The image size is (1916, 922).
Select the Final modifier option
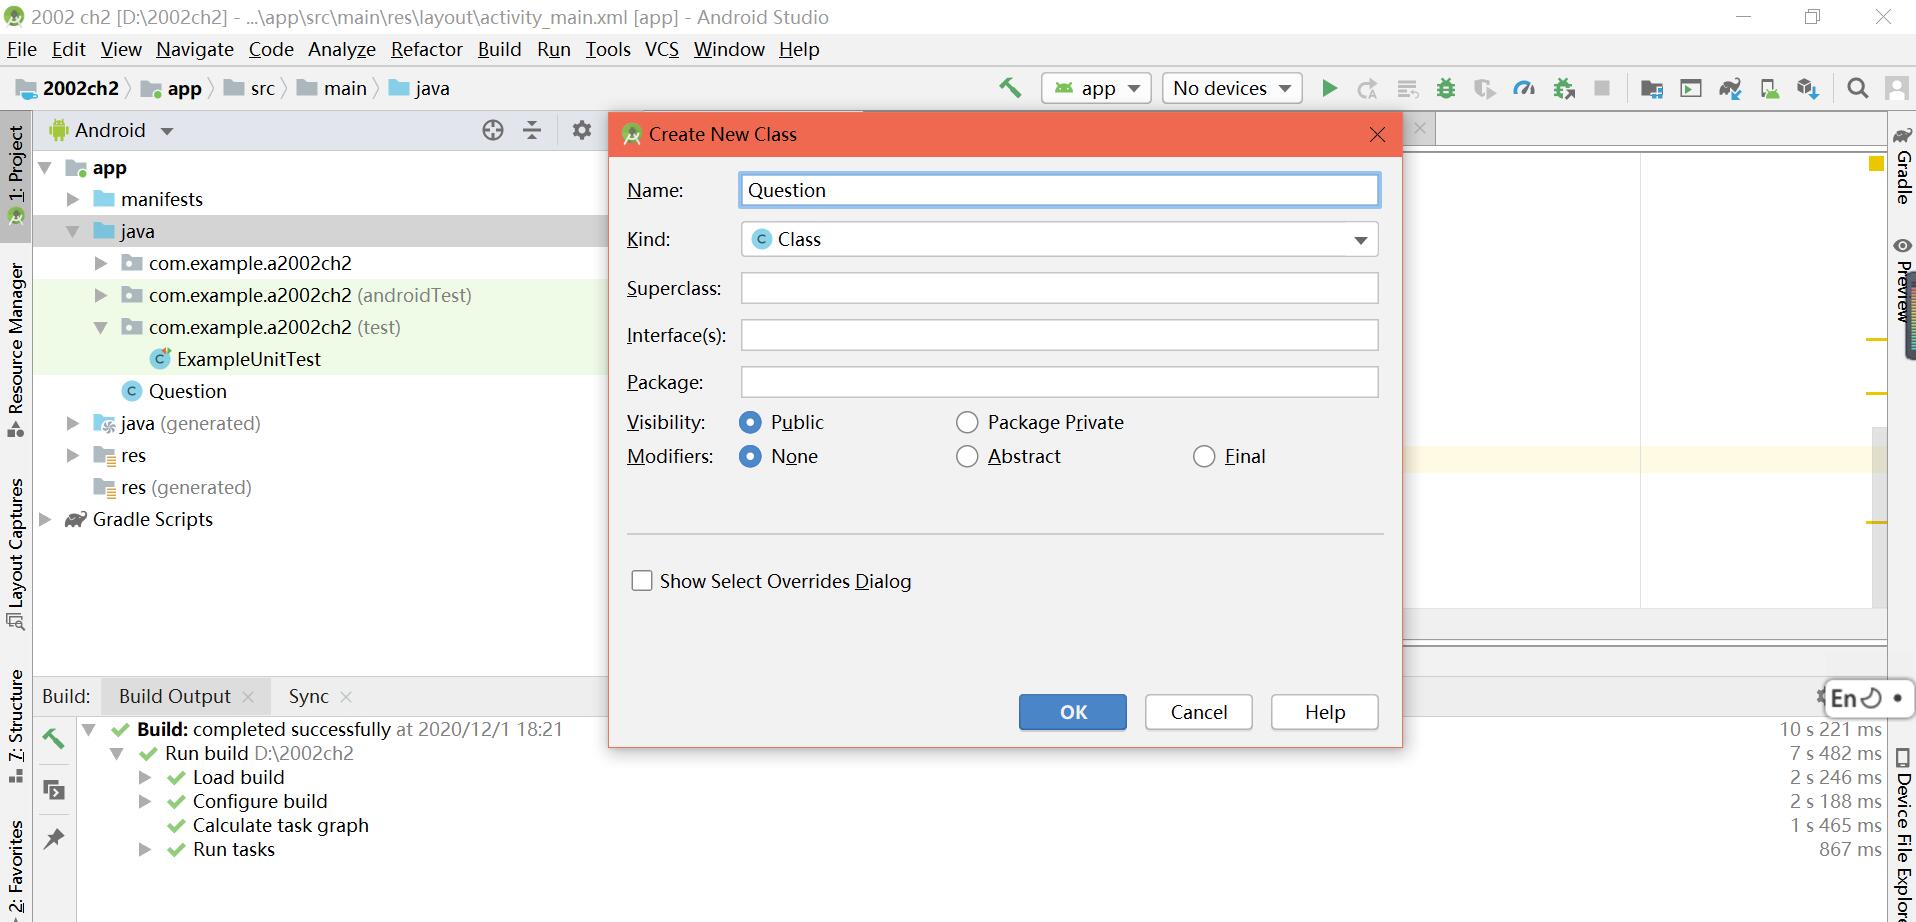pyautogui.click(x=1204, y=456)
